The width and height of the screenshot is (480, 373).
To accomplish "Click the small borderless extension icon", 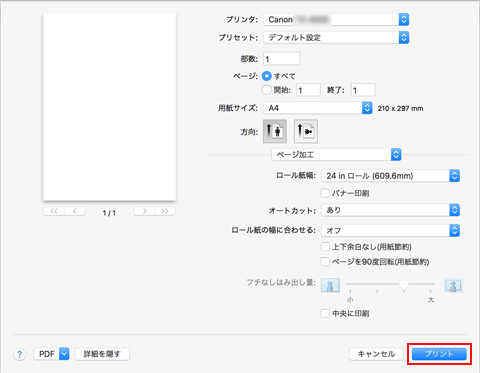I will click(x=330, y=285).
